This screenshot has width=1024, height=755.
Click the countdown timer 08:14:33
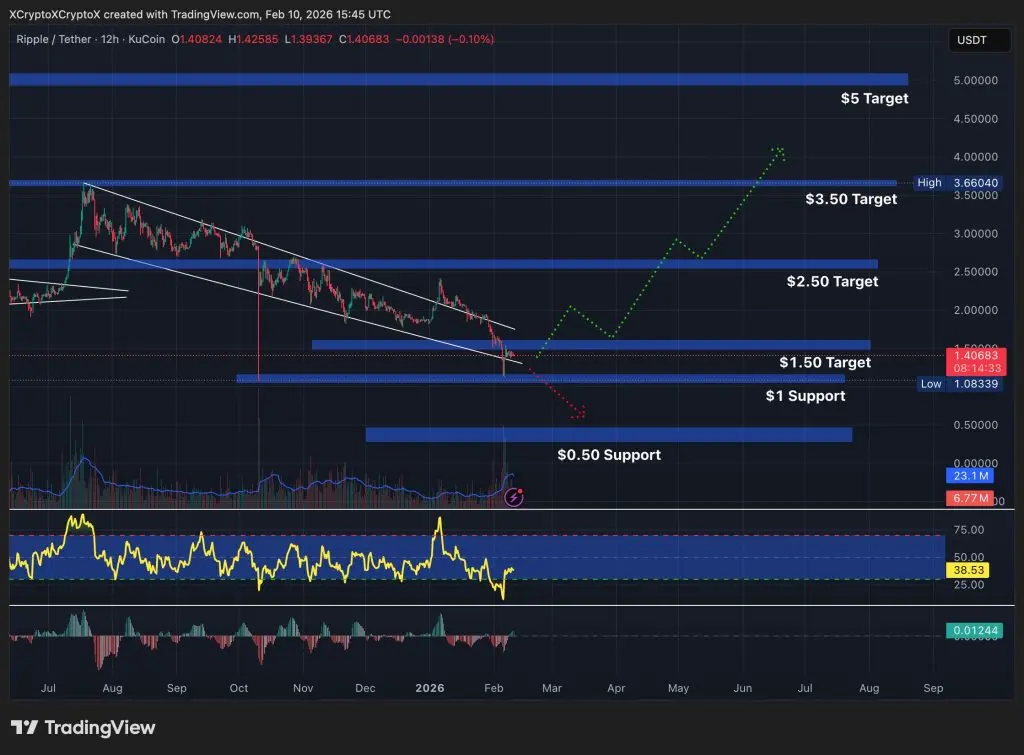click(x=976, y=366)
